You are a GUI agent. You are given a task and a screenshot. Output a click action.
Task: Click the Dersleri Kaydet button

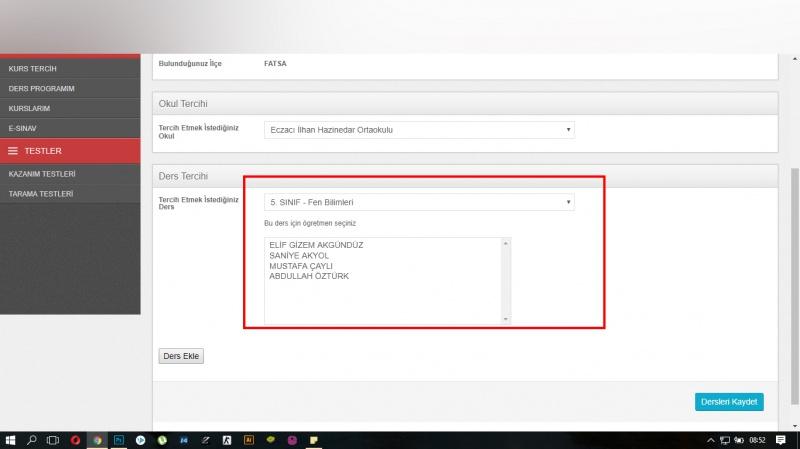pos(729,402)
